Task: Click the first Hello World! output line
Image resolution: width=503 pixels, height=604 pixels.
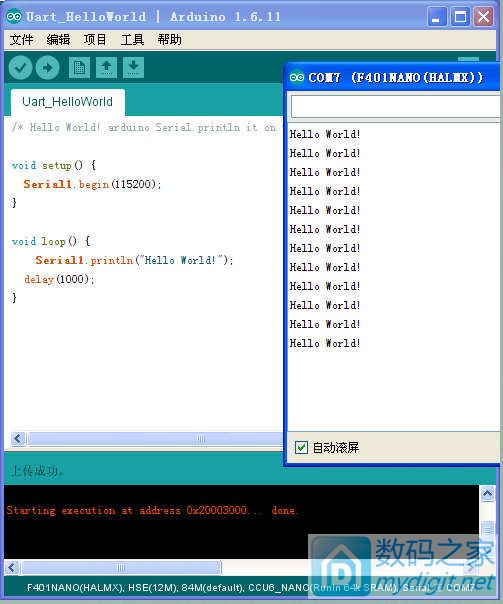Action: pos(325,134)
